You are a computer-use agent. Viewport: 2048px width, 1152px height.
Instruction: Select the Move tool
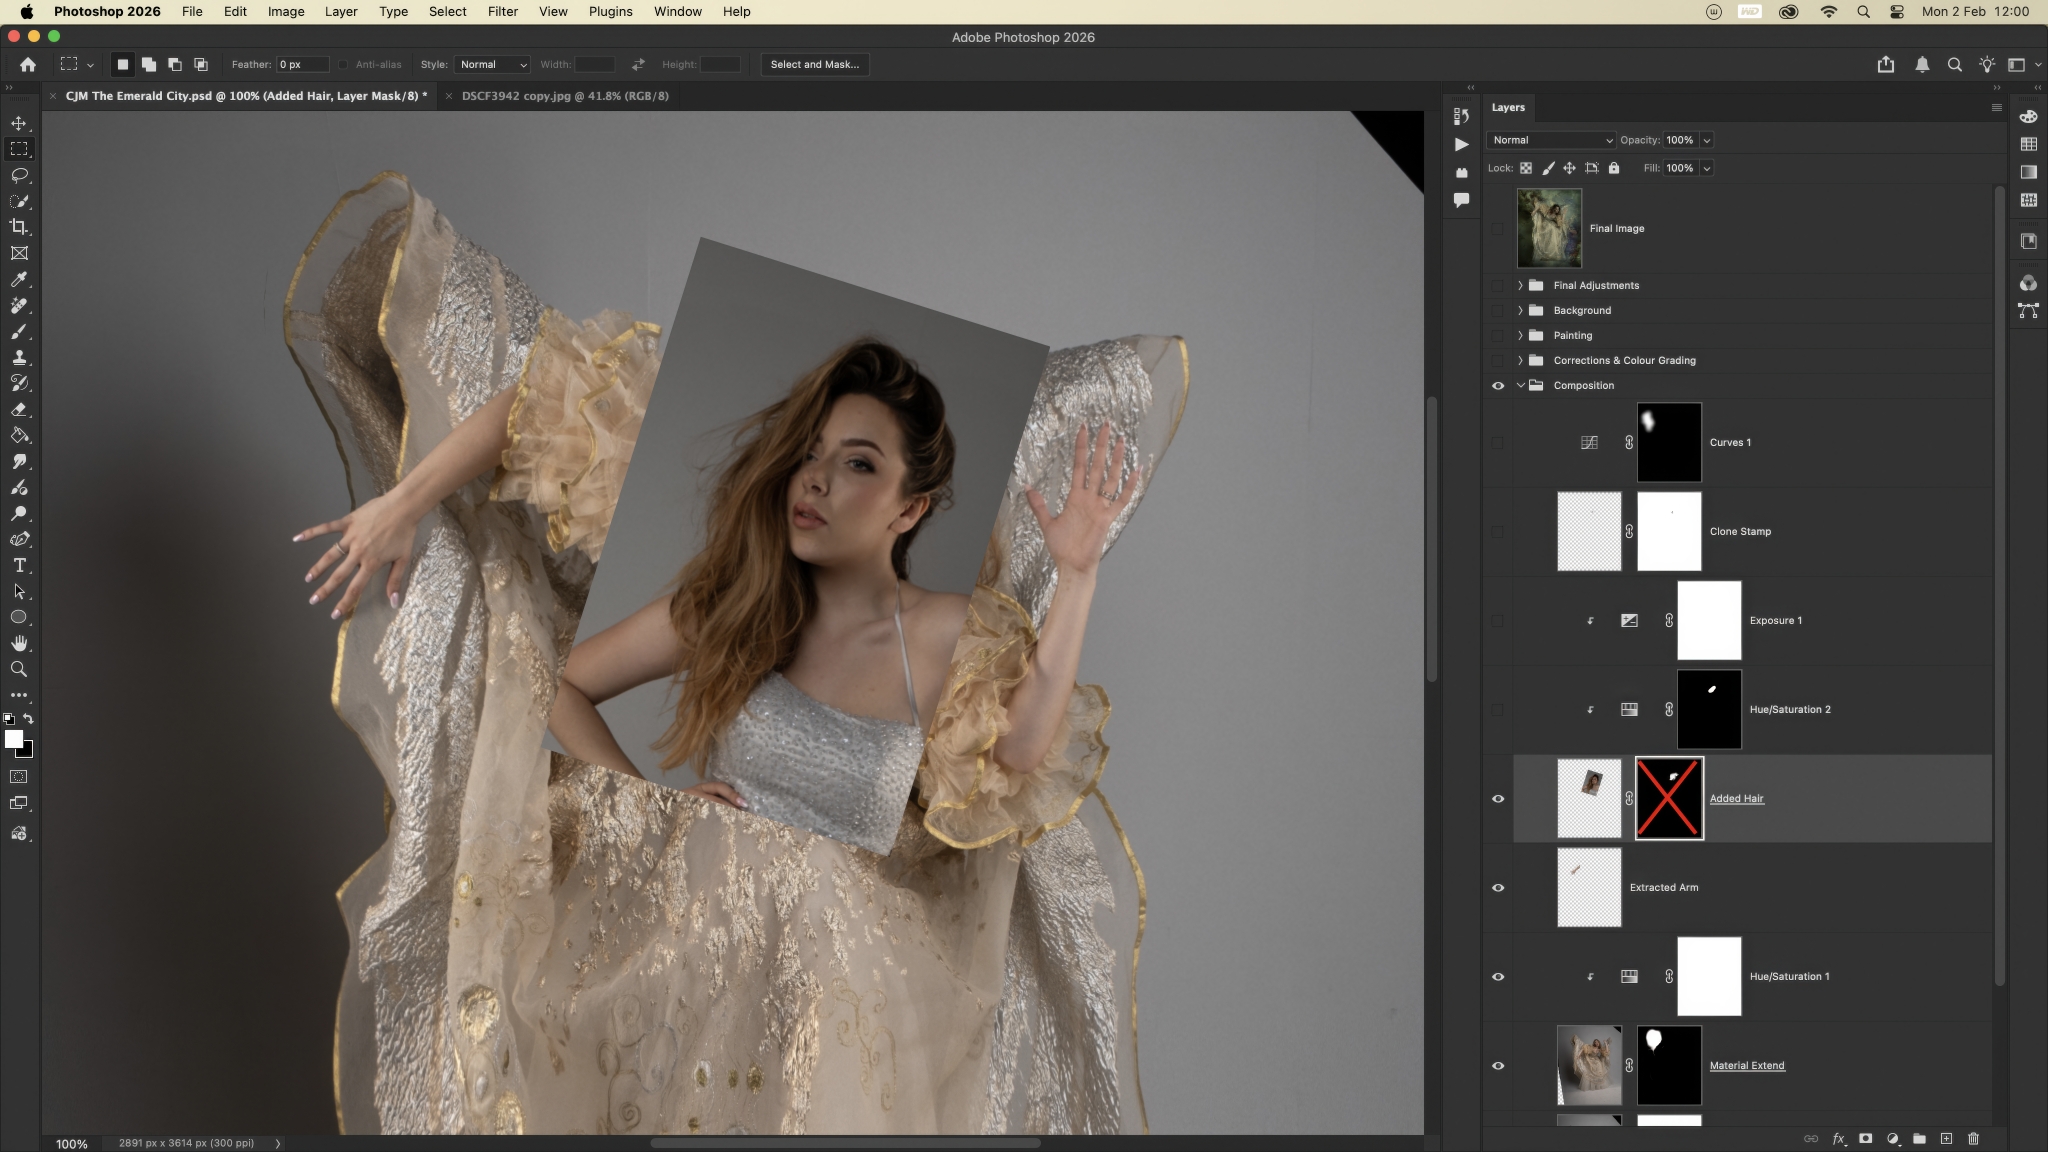click(19, 123)
